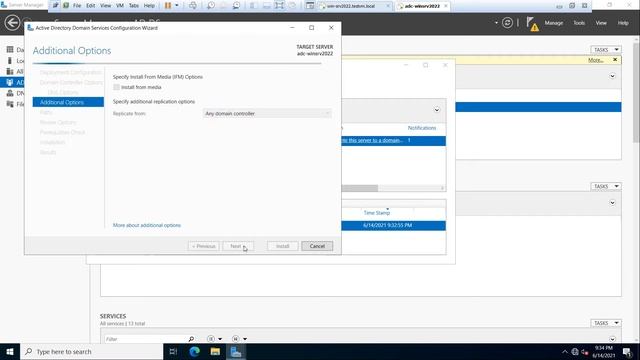The image size is (640, 360).
Task: Collapse the events section chevron
Action: pos(612,203)
